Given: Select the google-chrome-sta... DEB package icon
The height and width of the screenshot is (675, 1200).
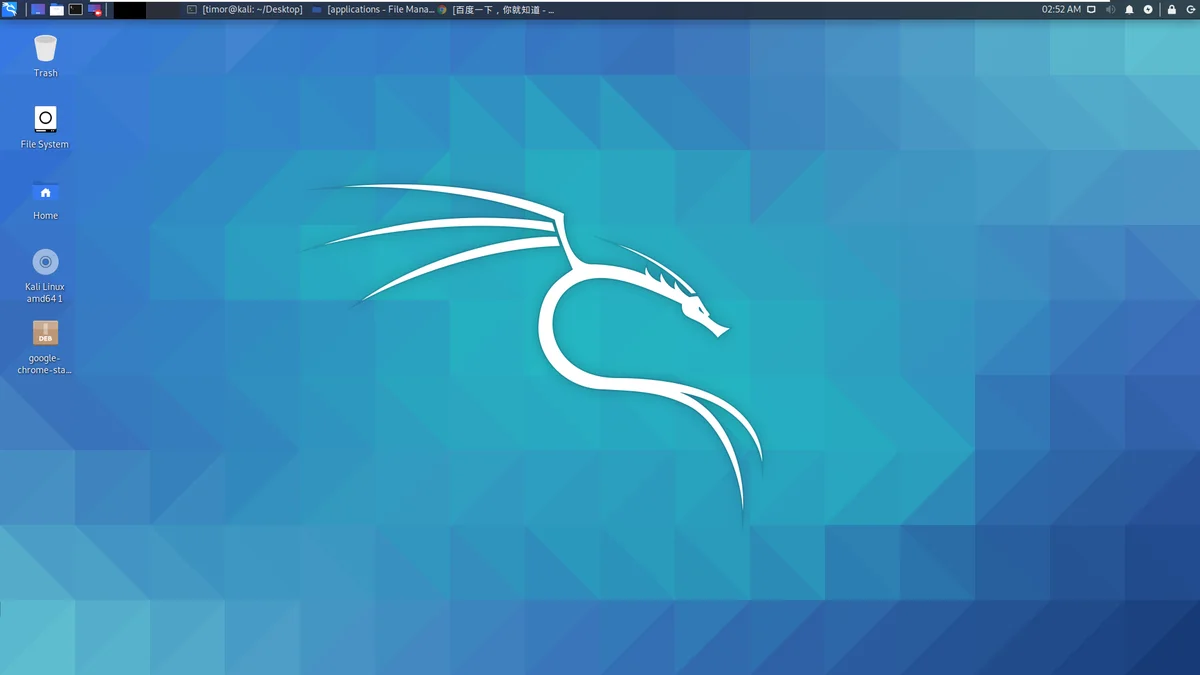Looking at the screenshot, I should (45, 333).
